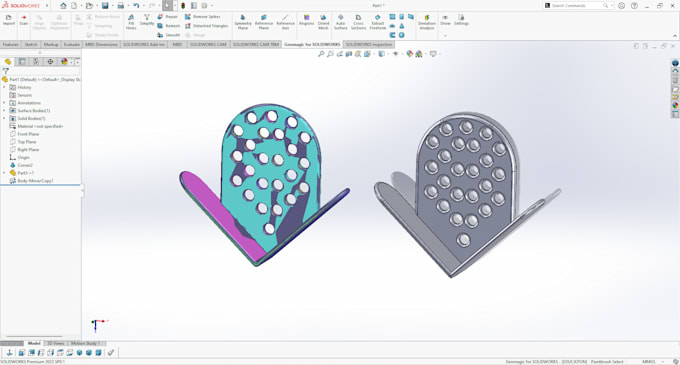
Task: Switch to ConfigurationManager panel tab
Action: click(36, 62)
